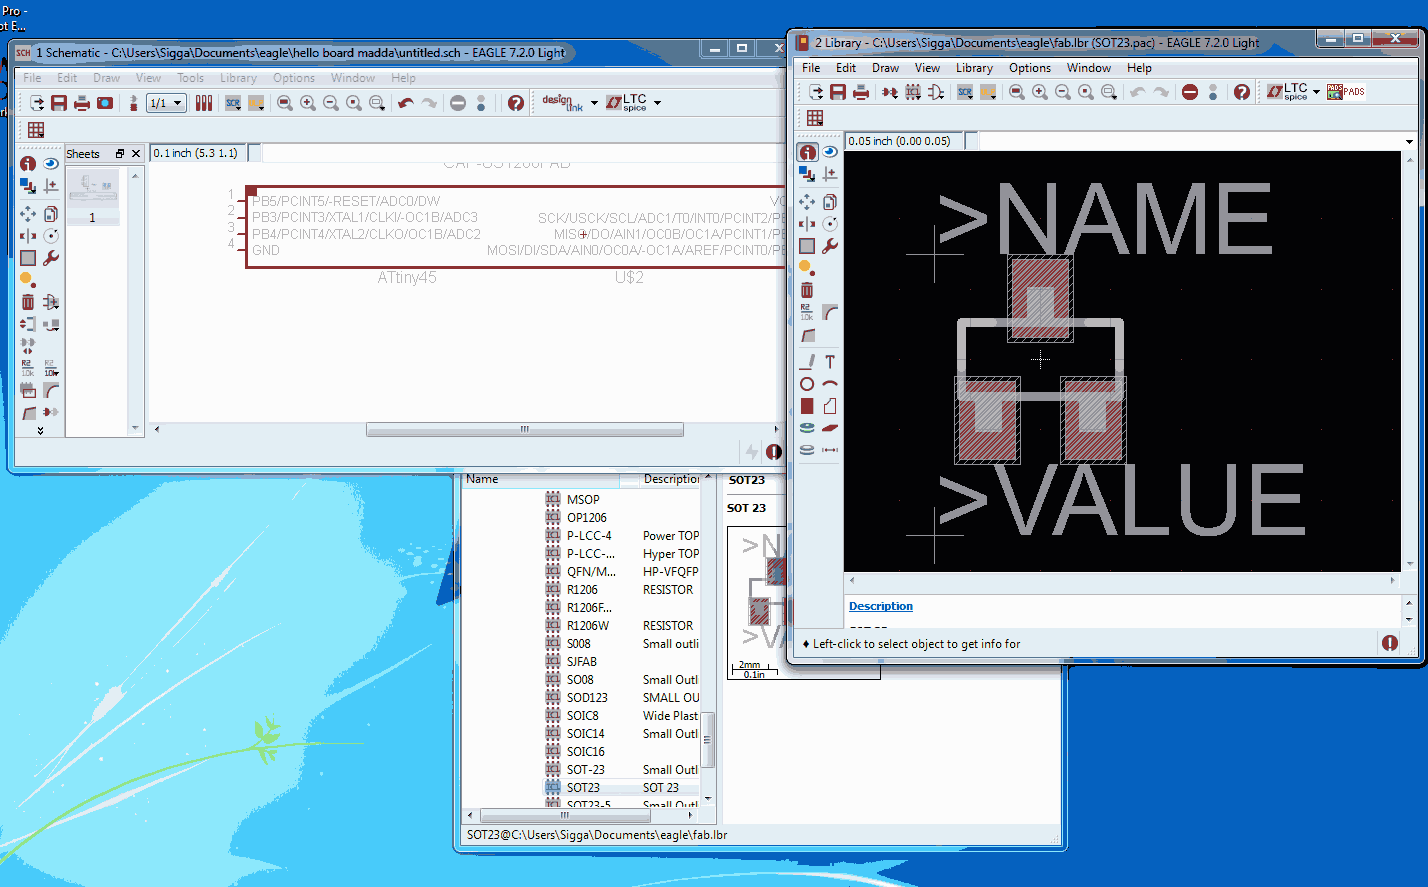
Task: Select the Group tool in Schematic palette
Action: click(x=28, y=258)
